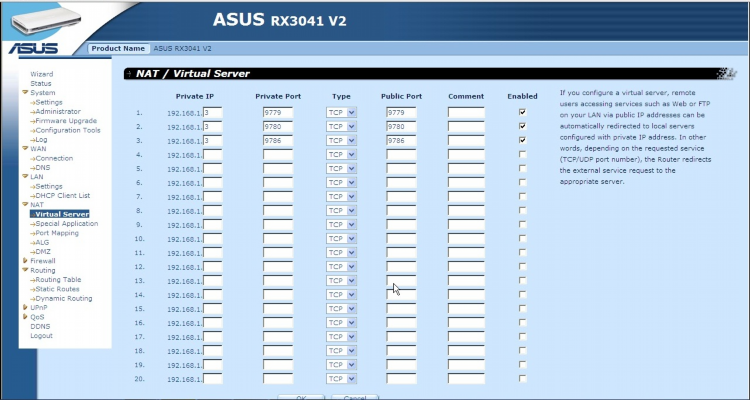750x400 pixels.
Task: View the system Log
Action: point(41,140)
